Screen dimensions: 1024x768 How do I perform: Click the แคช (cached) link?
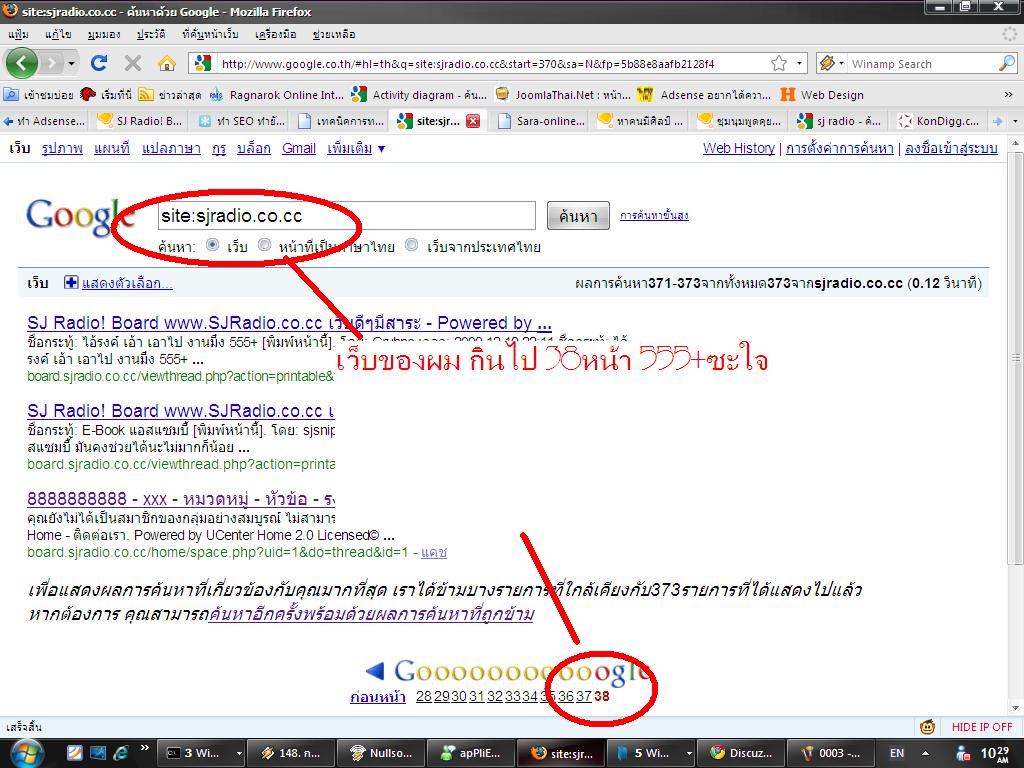click(x=434, y=552)
